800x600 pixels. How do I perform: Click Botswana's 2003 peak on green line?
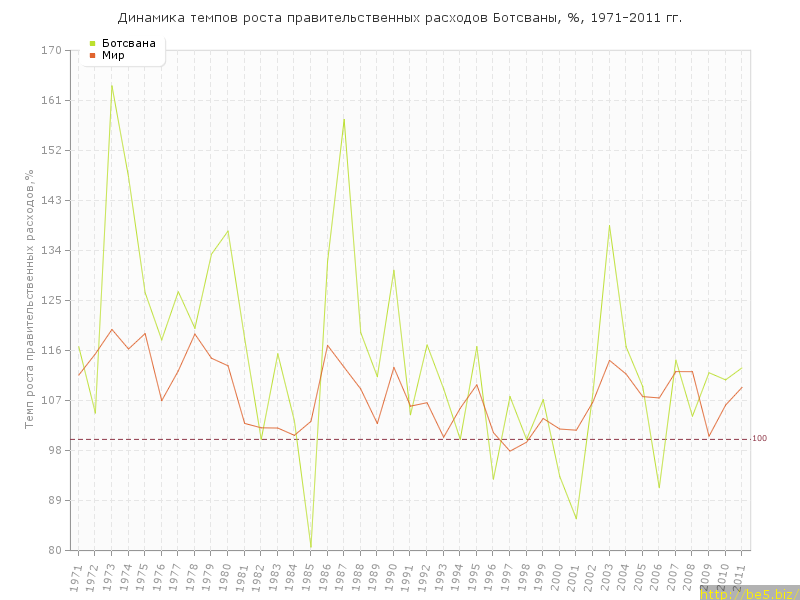click(609, 226)
